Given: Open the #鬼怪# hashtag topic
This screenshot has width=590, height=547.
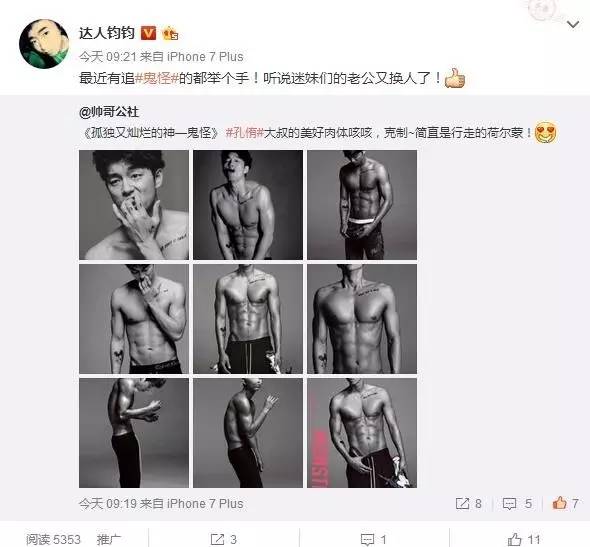Looking at the screenshot, I should (x=156, y=78).
